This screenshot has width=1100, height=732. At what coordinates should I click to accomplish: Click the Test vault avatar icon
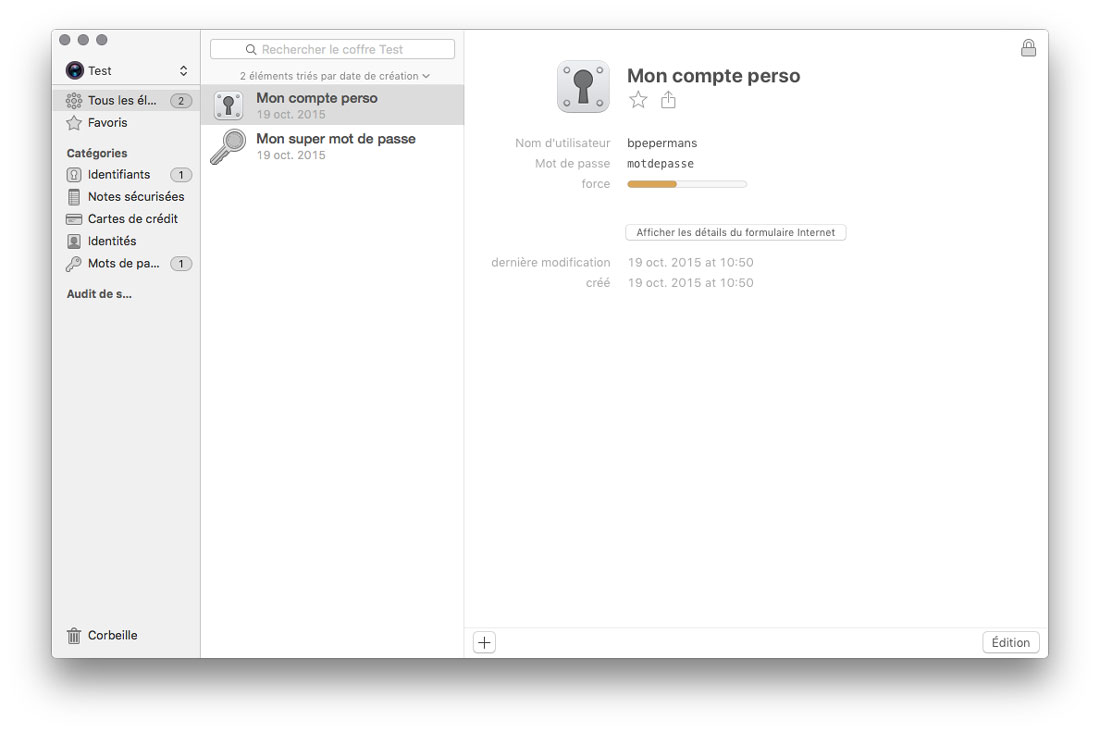74,70
